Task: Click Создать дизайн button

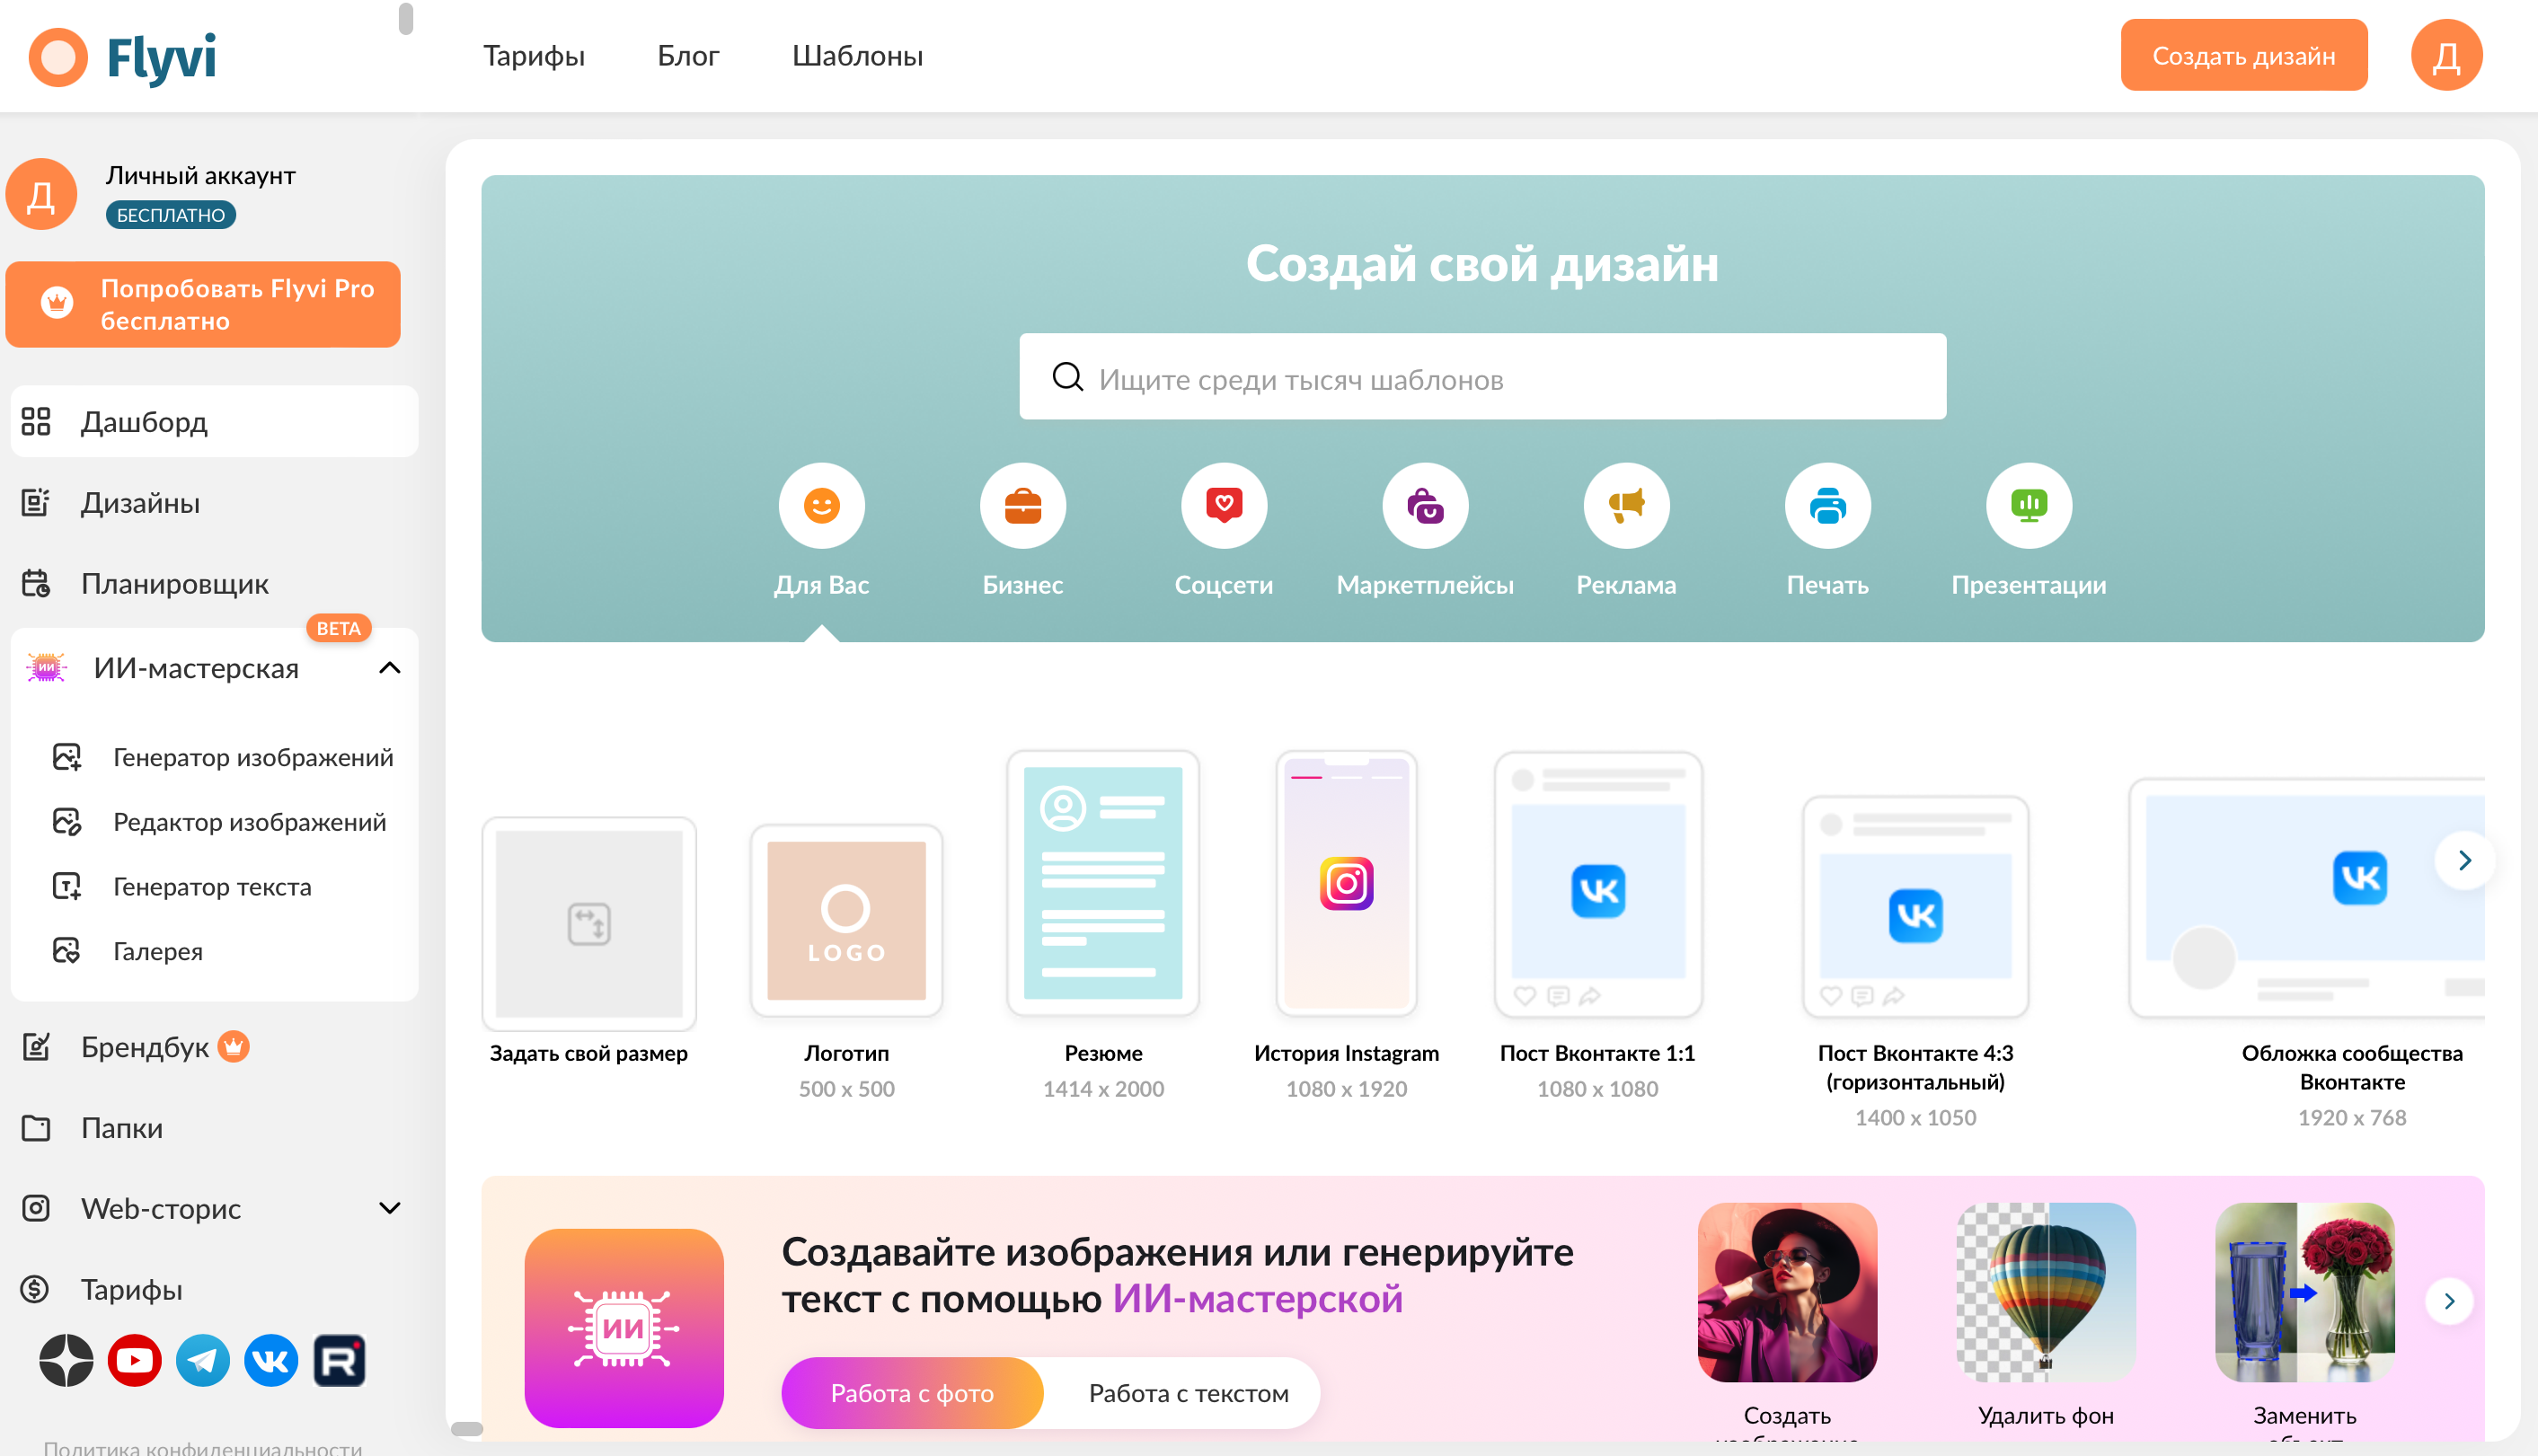Action: pyautogui.click(x=2243, y=56)
